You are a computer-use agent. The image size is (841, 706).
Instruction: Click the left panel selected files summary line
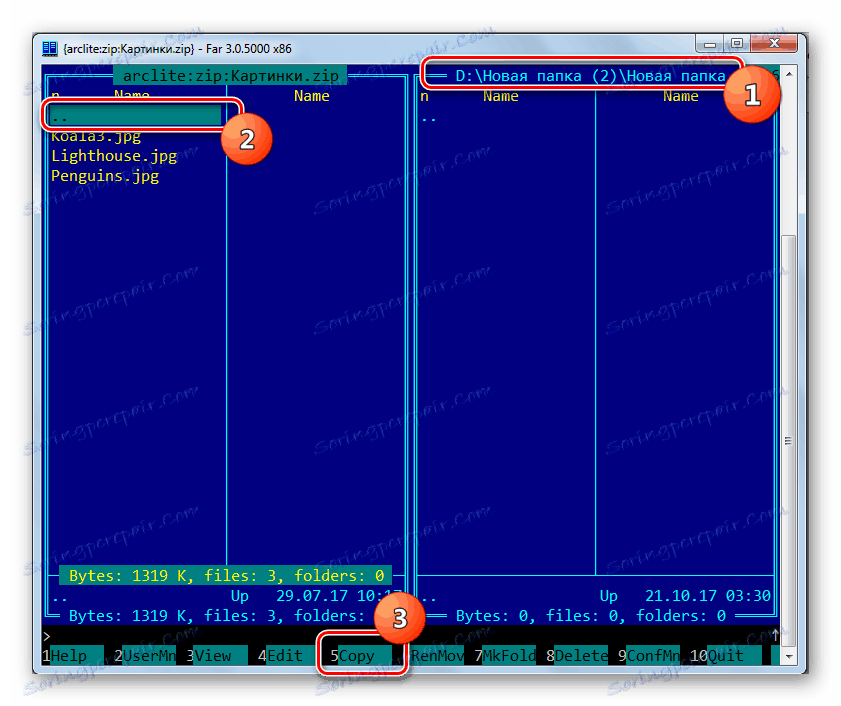pos(226,576)
